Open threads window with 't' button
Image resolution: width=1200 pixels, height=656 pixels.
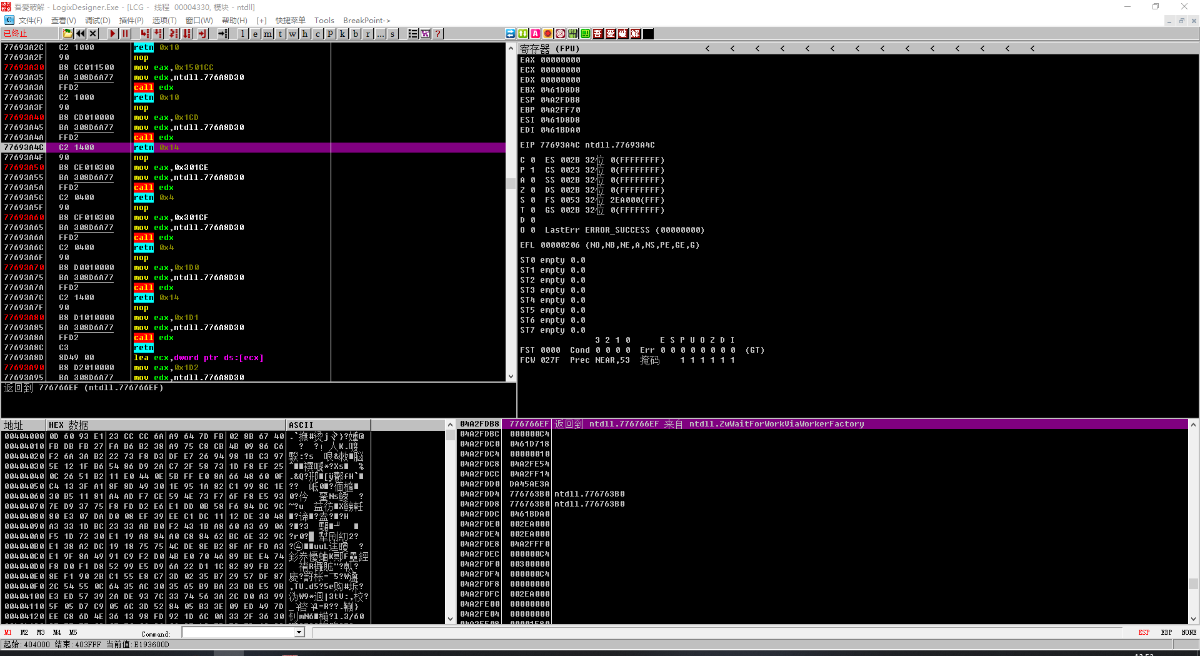(281, 33)
